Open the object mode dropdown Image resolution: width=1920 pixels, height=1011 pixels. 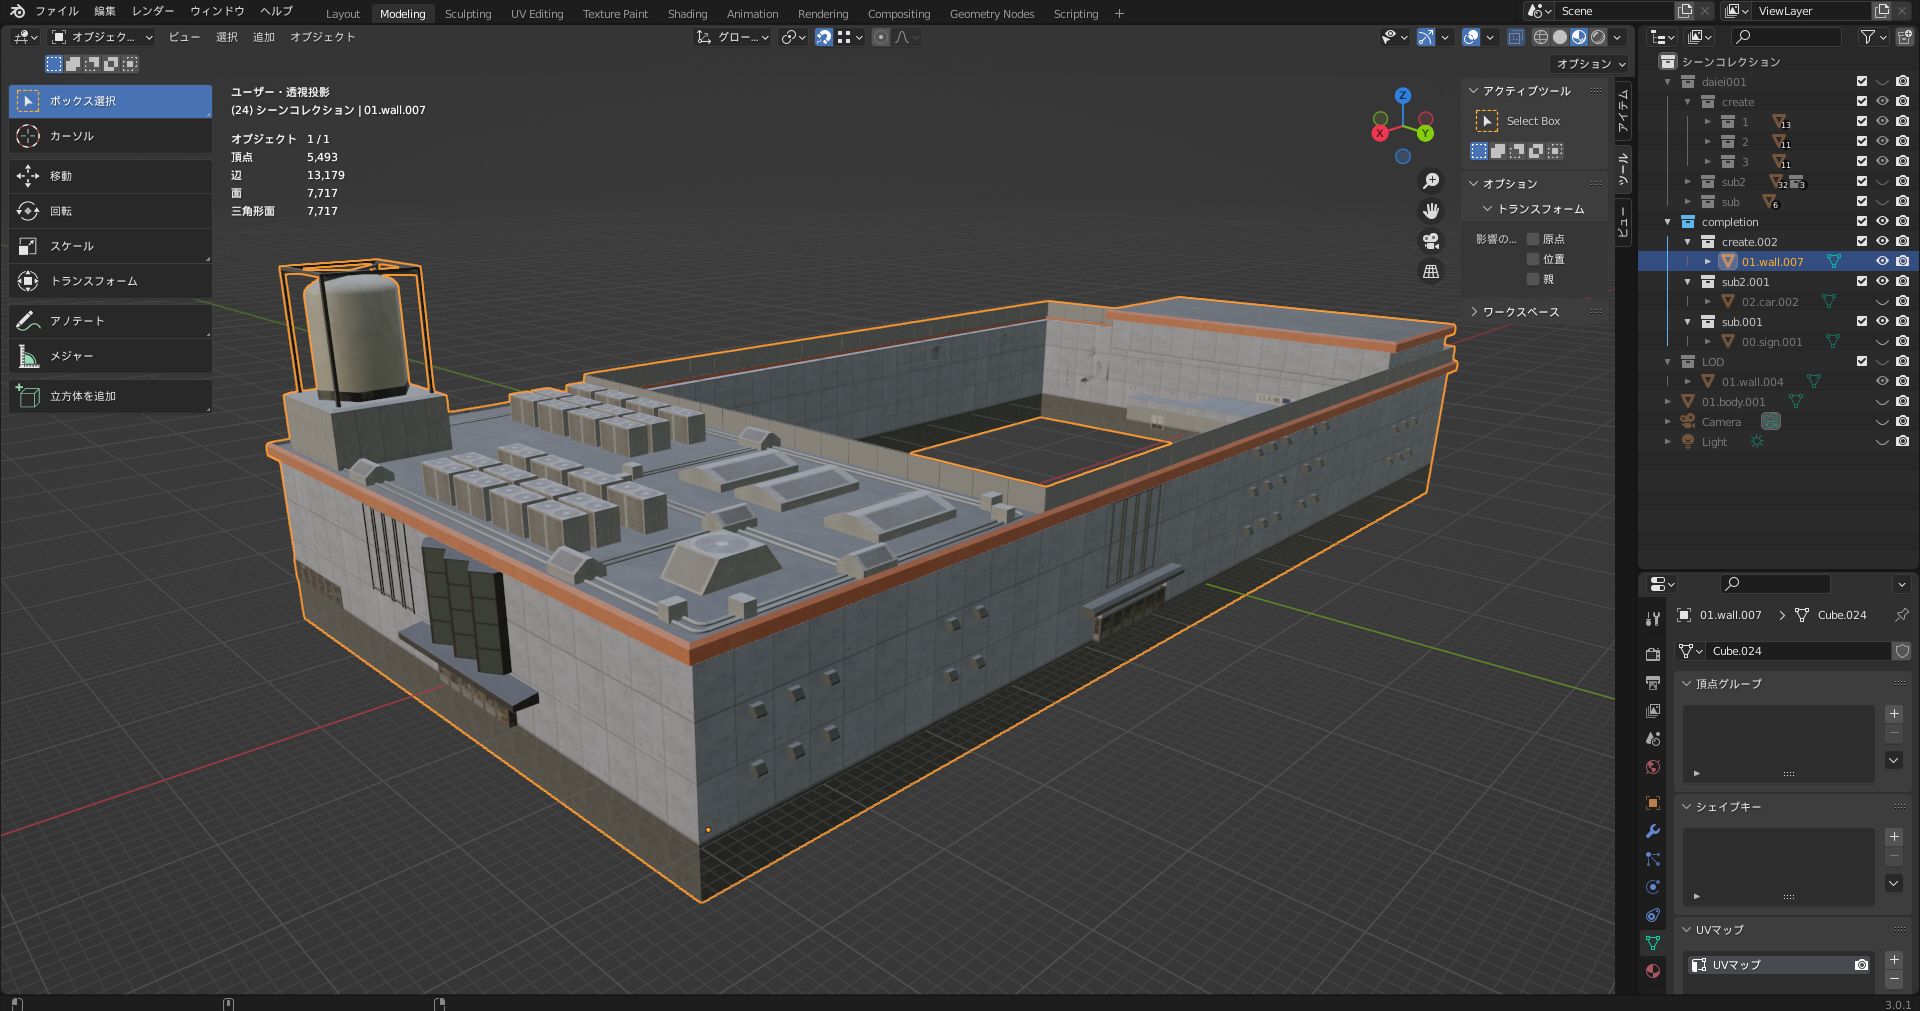click(x=102, y=37)
